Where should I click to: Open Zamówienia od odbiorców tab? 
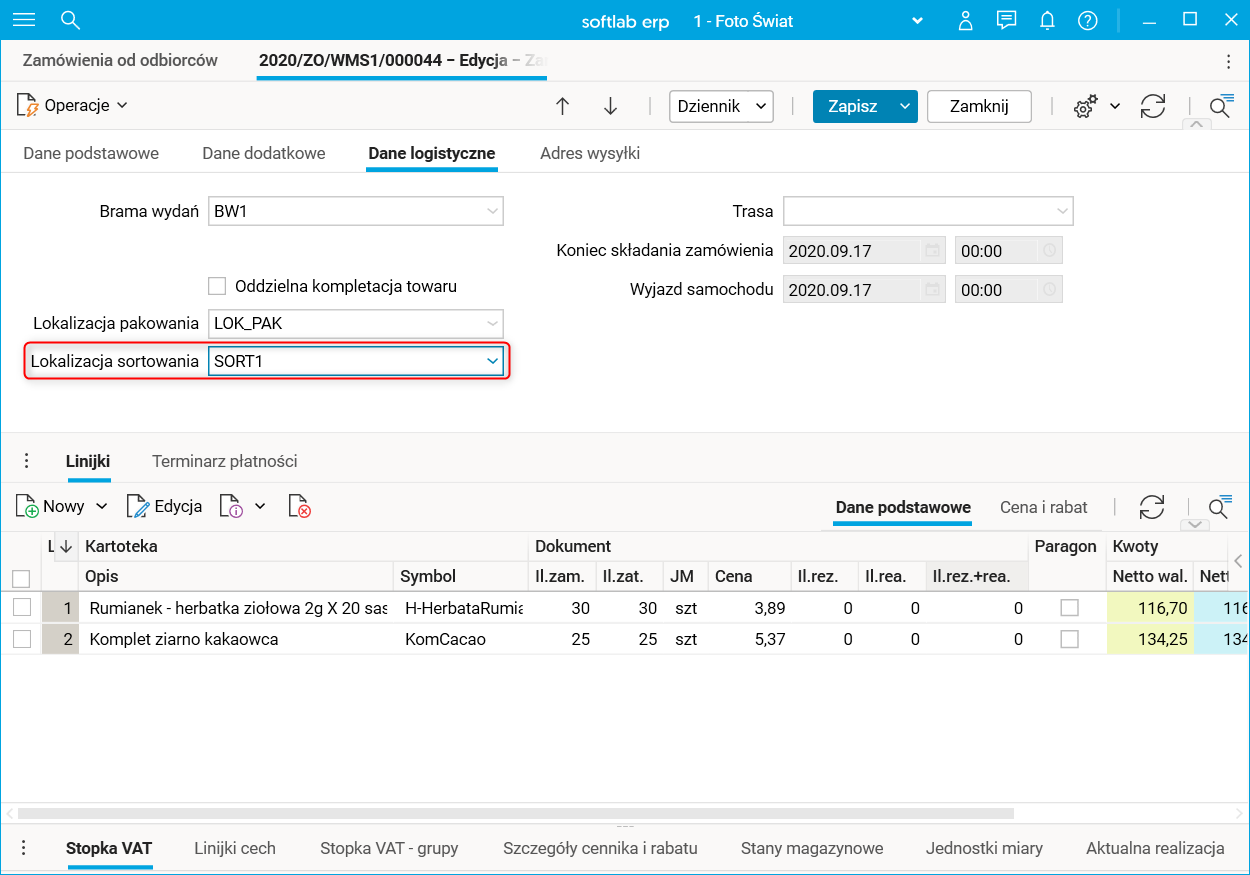click(120, 60)
